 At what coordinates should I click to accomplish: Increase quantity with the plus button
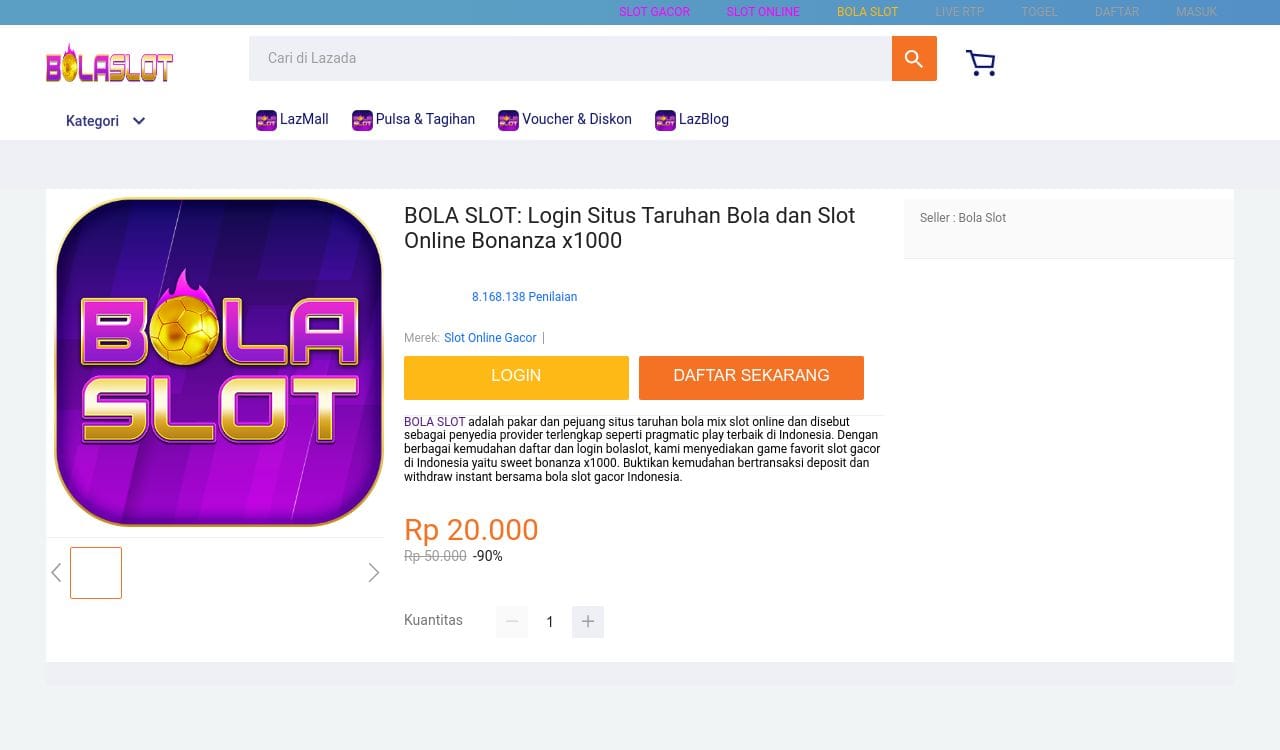588,622
